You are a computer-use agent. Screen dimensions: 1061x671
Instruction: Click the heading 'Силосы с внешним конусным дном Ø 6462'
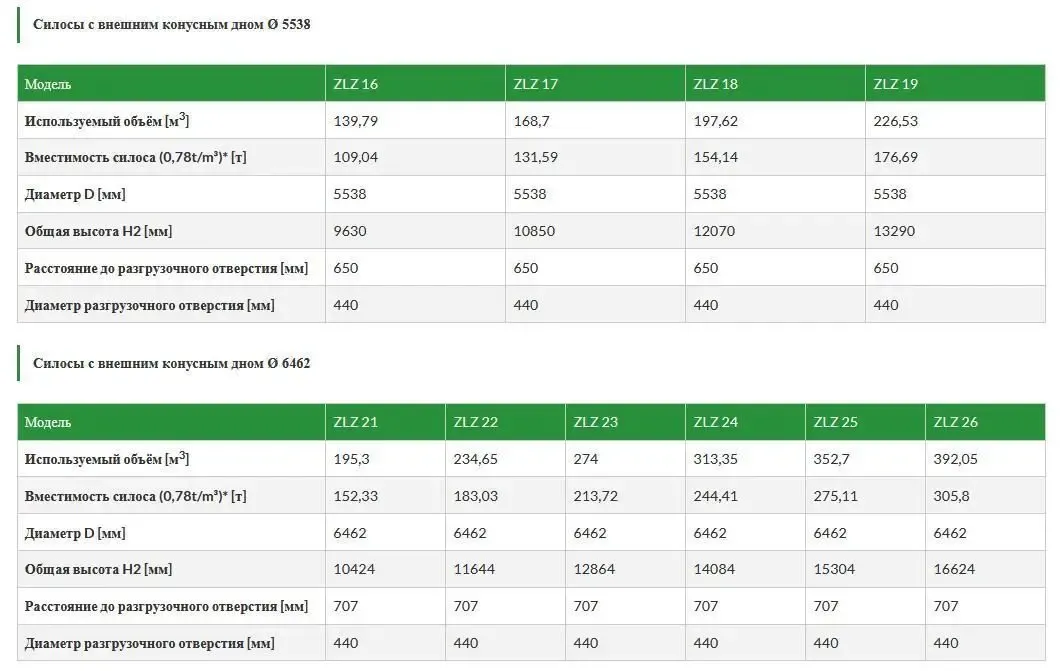[x=172, y=363]
